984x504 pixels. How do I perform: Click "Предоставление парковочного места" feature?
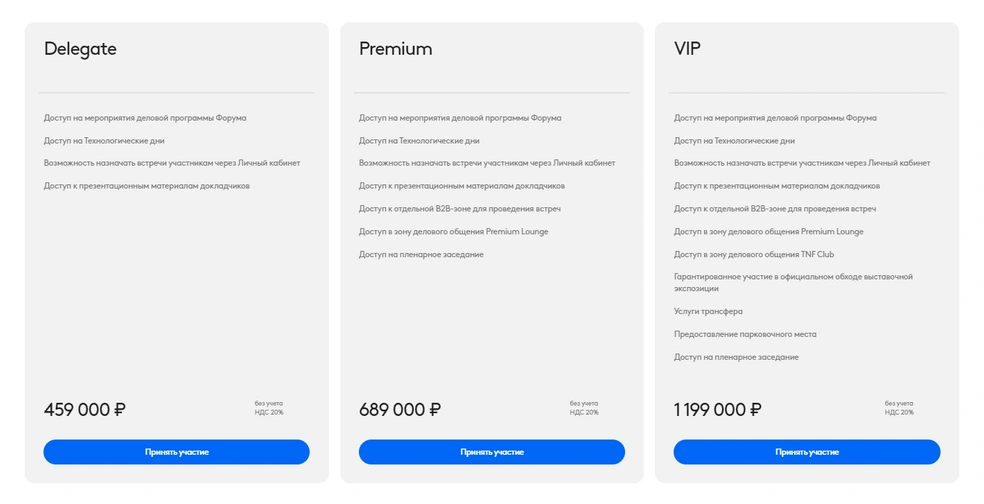point(745,334)
